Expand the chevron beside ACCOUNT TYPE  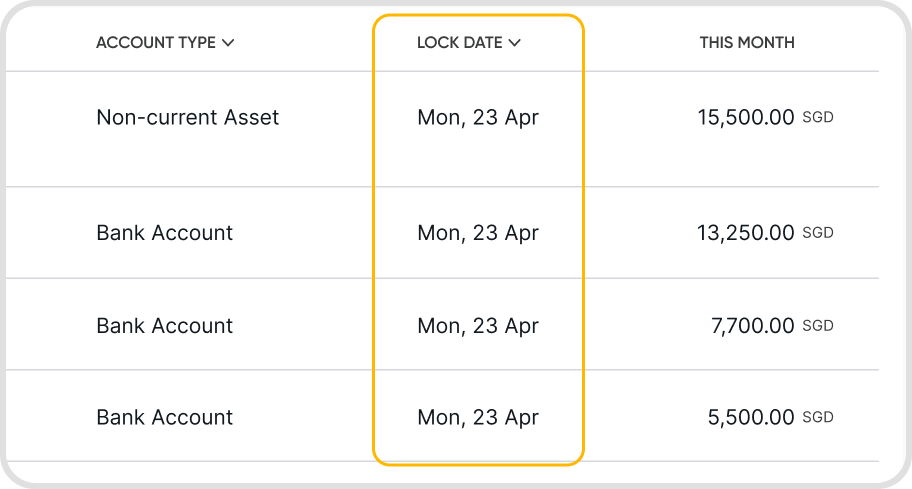pos(228,43)
